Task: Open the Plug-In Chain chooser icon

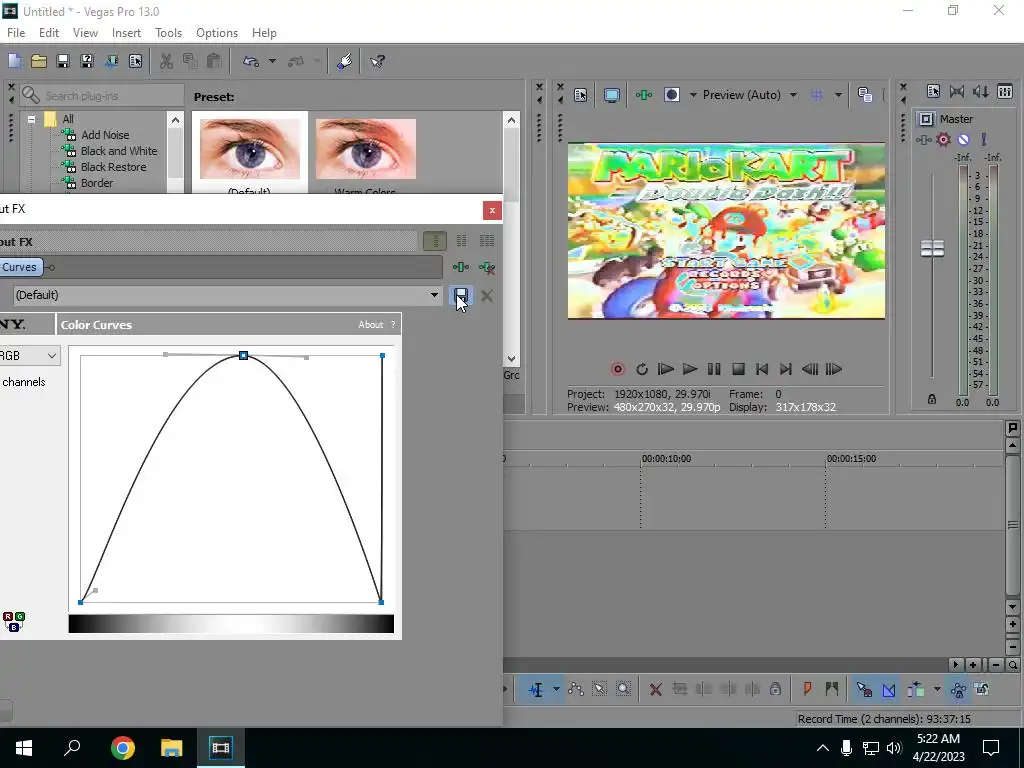Action: (460, 267)
